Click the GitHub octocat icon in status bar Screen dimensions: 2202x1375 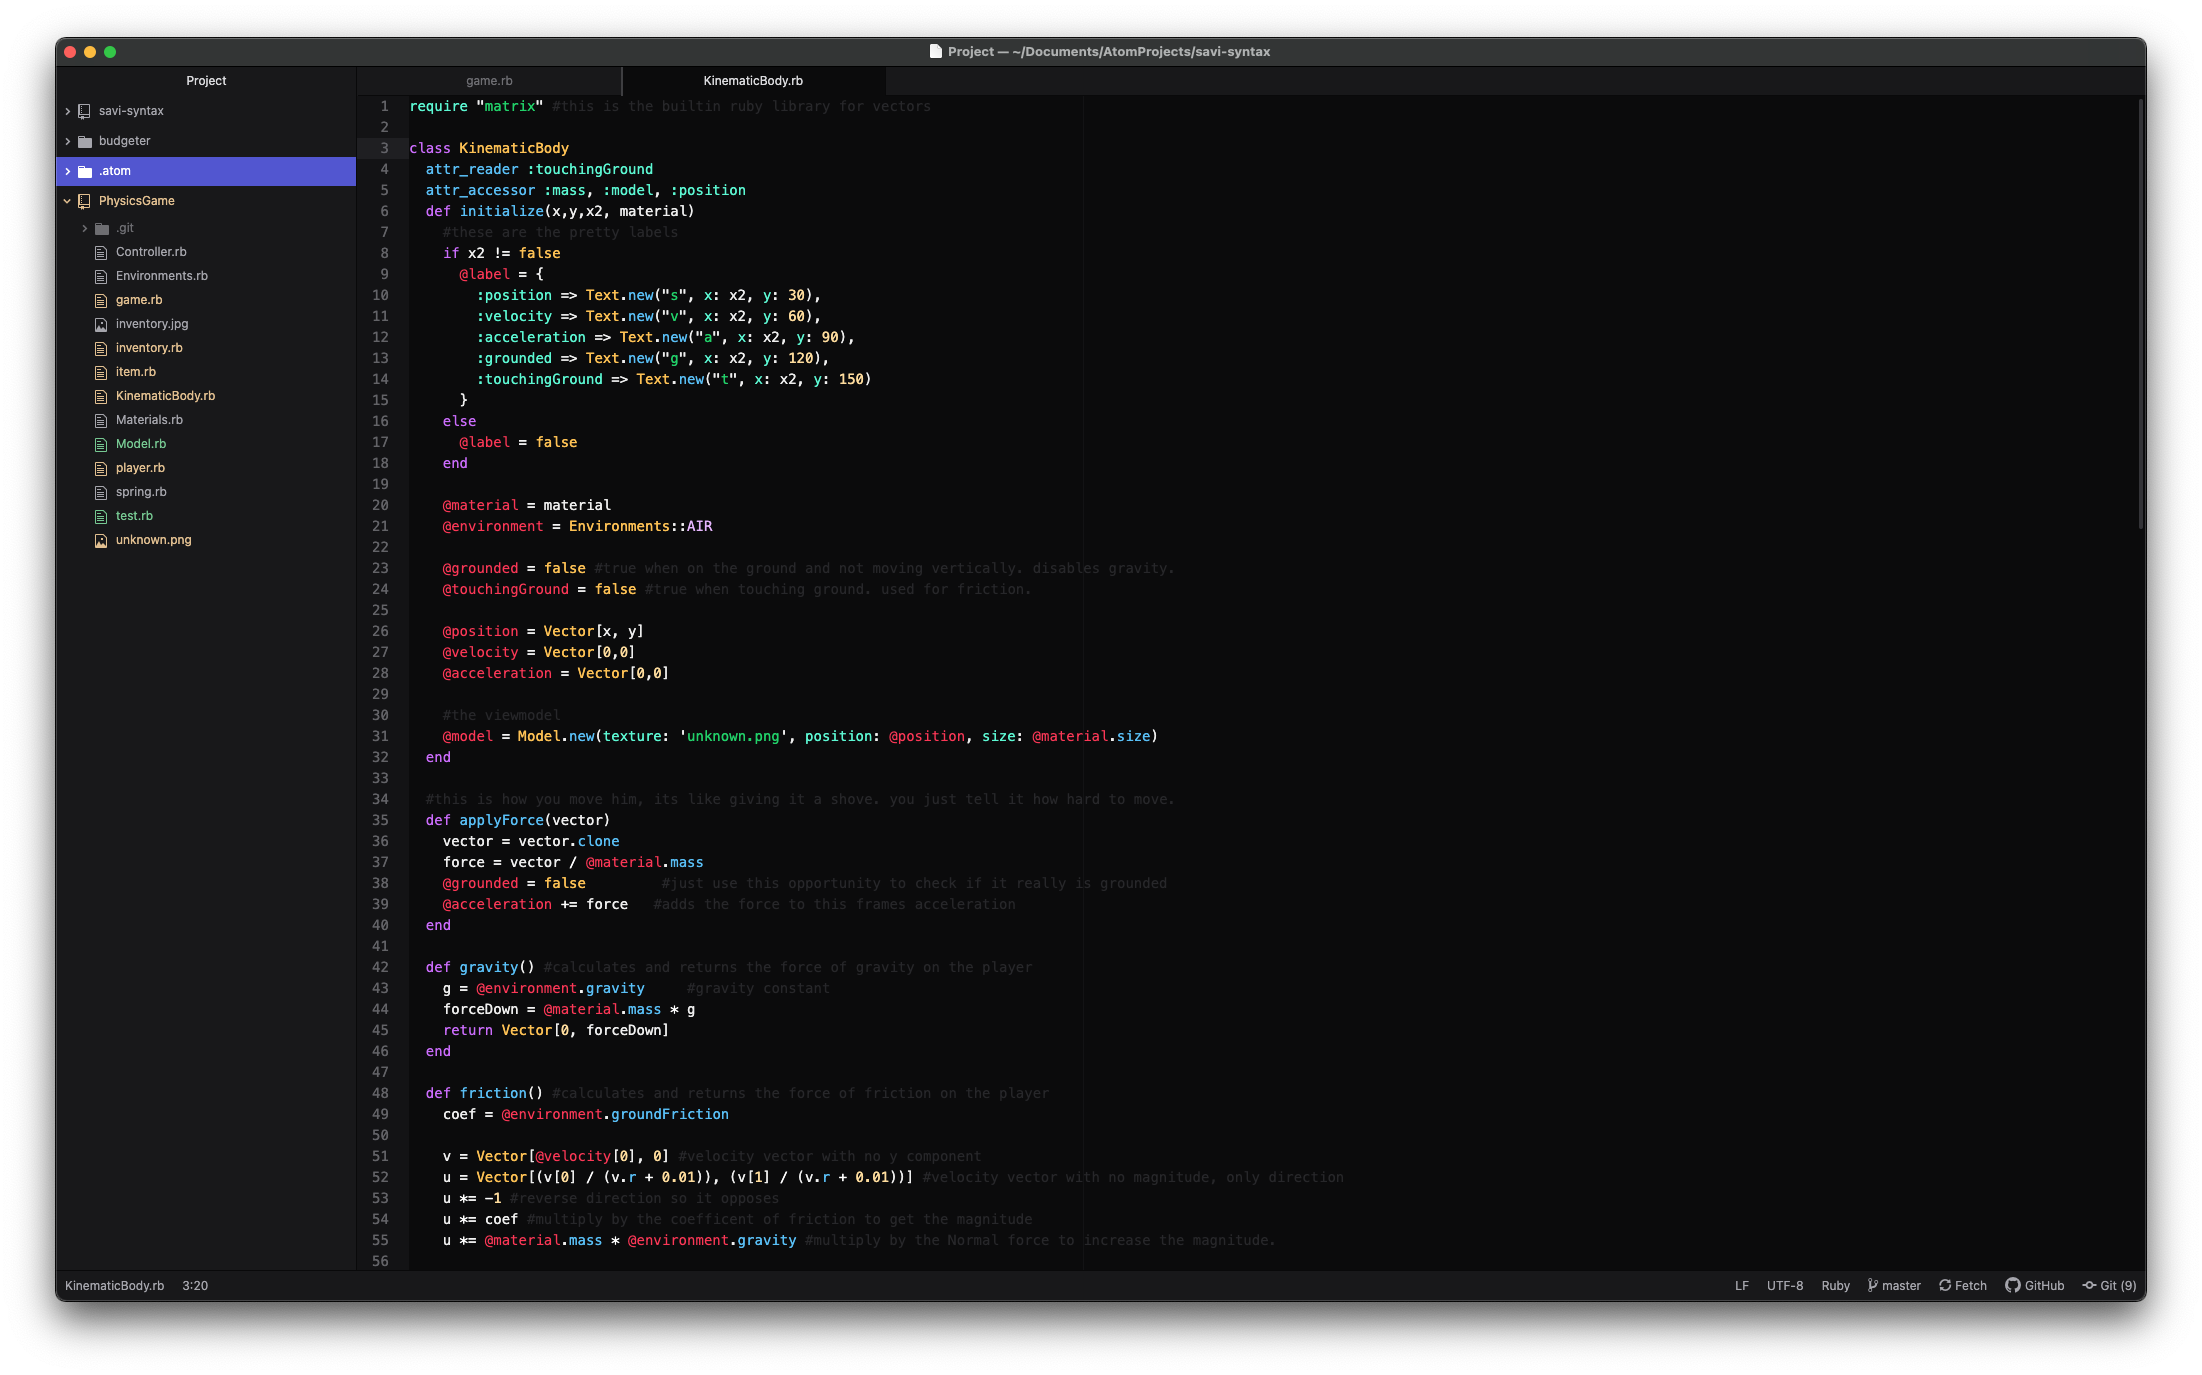(x=2013, y=1285)
